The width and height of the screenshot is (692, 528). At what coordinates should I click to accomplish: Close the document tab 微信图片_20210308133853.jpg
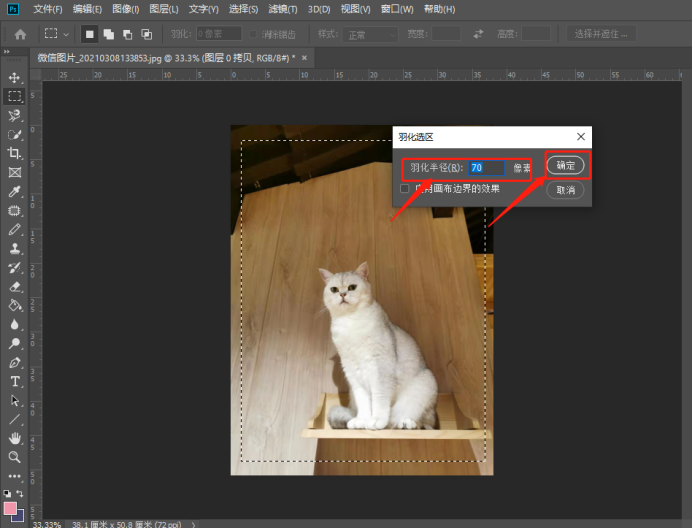point(304,58)
